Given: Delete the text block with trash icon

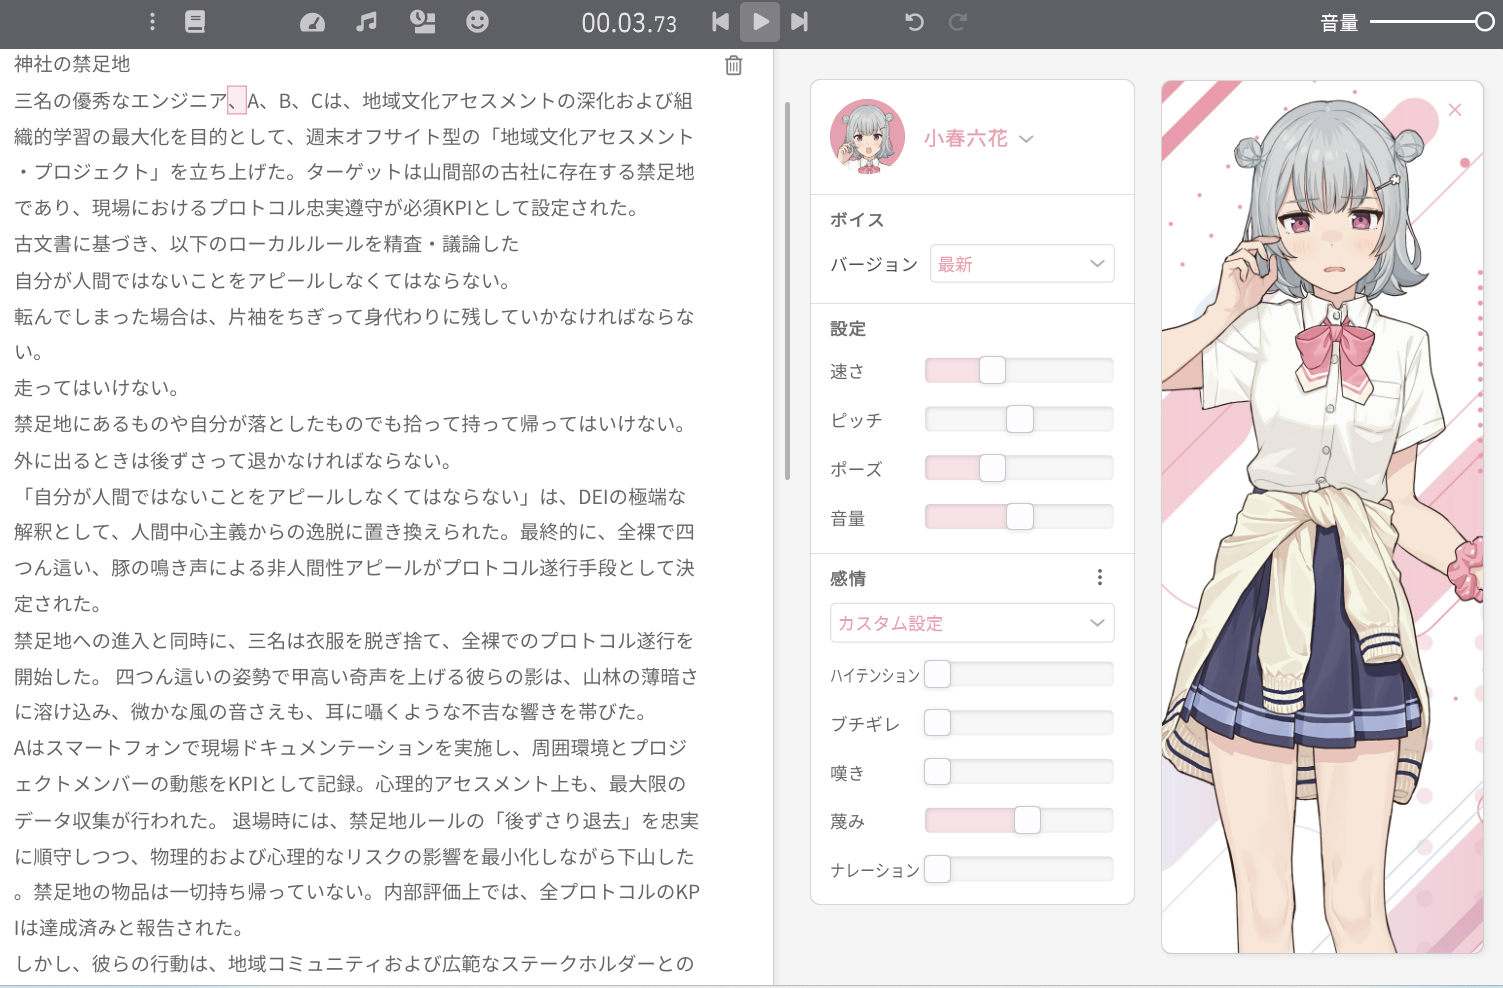Looking at the screenshot, I should point(733,66).
